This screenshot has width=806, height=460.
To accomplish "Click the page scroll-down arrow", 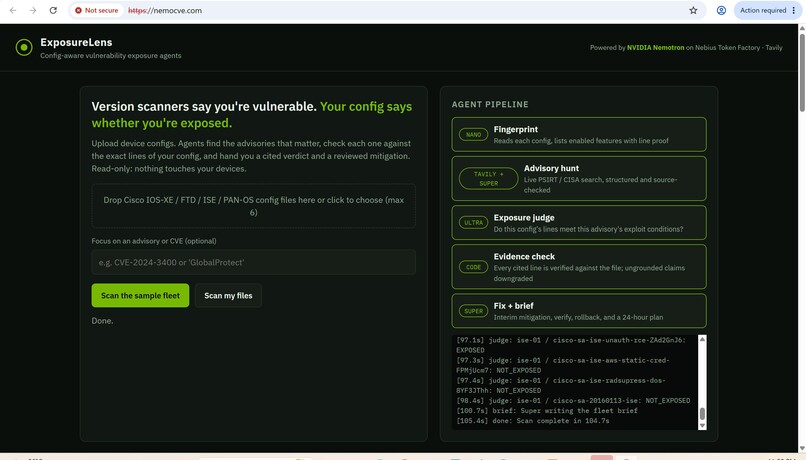I will pyautogui.click(x=802, y=449).
